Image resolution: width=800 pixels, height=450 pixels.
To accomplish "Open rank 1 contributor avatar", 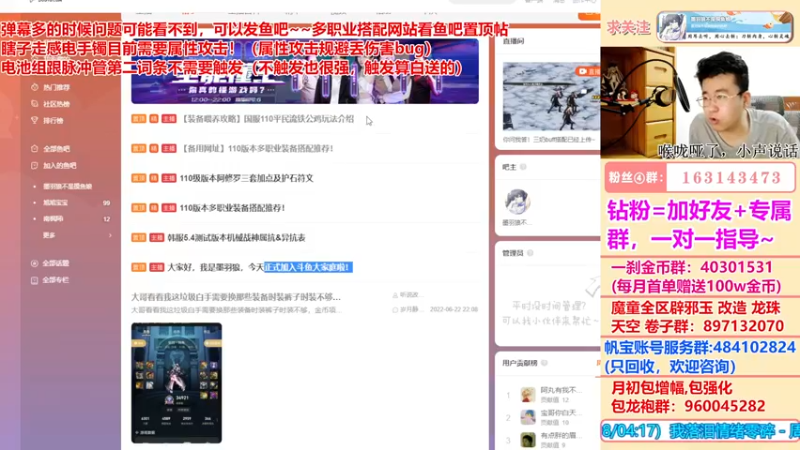I will (x=528, y=394).
